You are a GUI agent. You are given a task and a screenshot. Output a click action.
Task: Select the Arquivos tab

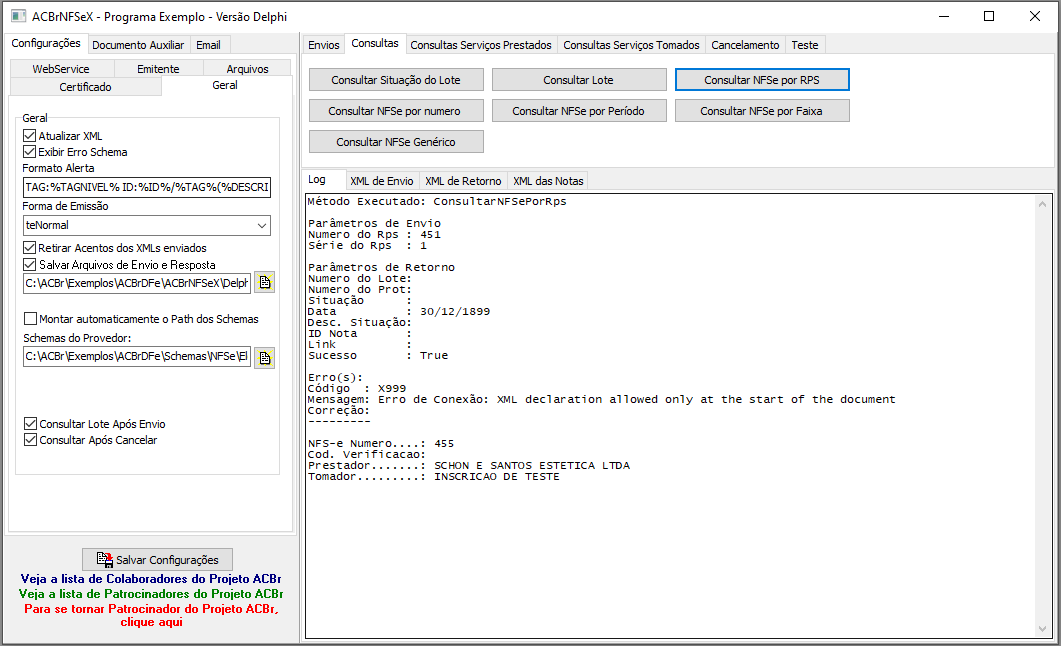[x=248, y=69]
